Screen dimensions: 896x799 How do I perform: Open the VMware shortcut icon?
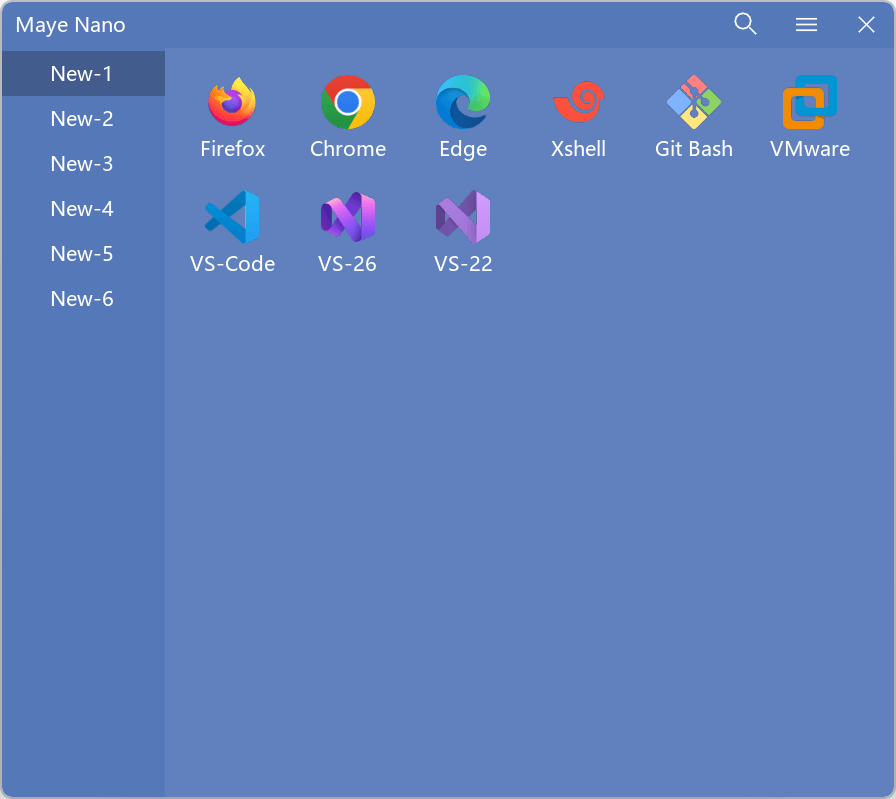coord(809,102)
